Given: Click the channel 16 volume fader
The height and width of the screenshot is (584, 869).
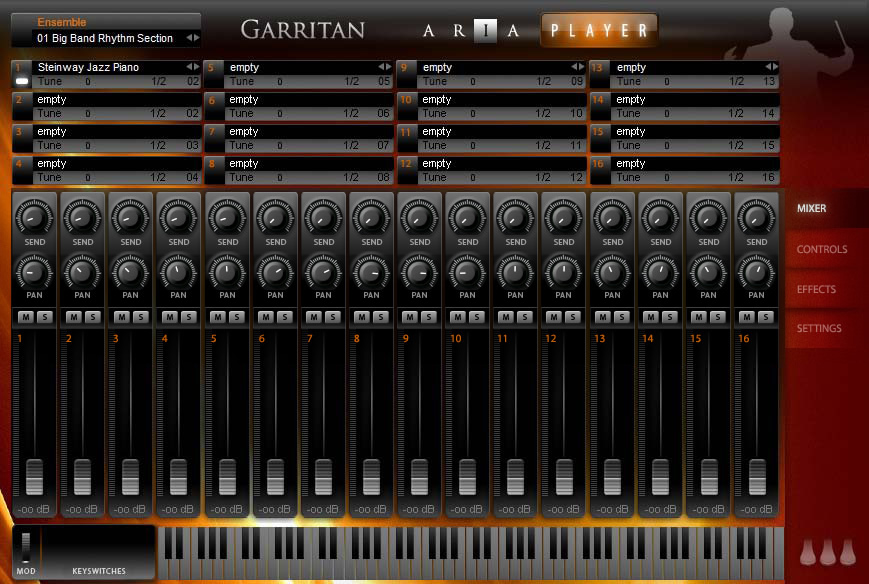Looking at the screenshot, I should pos(757,477).
